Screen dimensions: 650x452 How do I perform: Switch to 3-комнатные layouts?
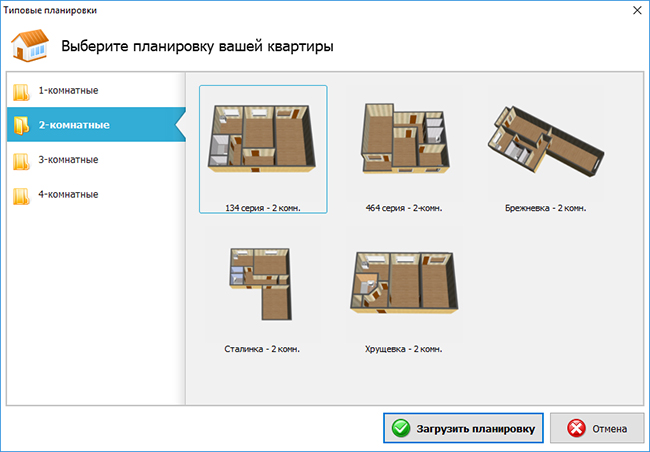tap(96, 160)
